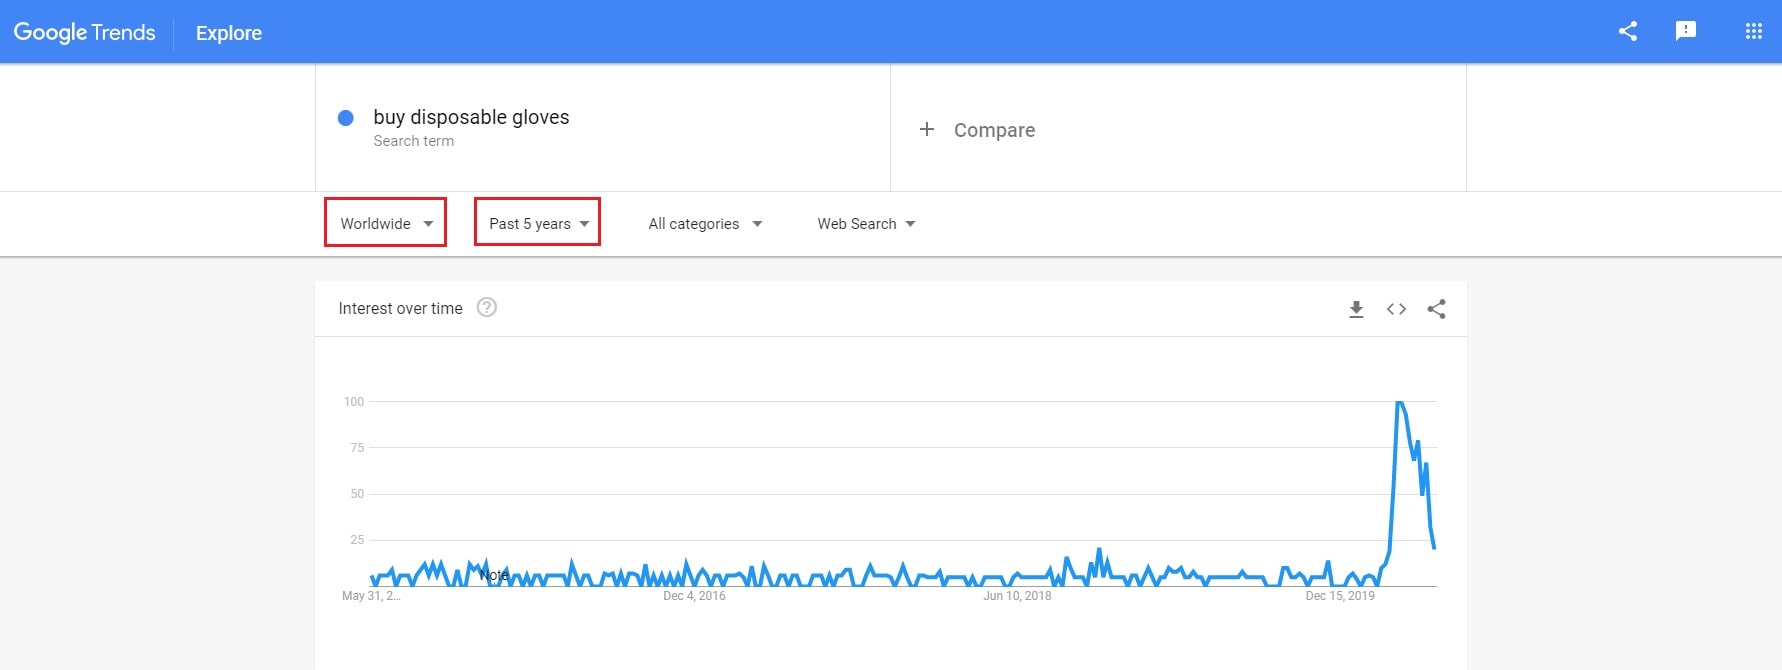Click the blue term color dot
Viewport: 1782px width, 670px height.
pos(346,118)
